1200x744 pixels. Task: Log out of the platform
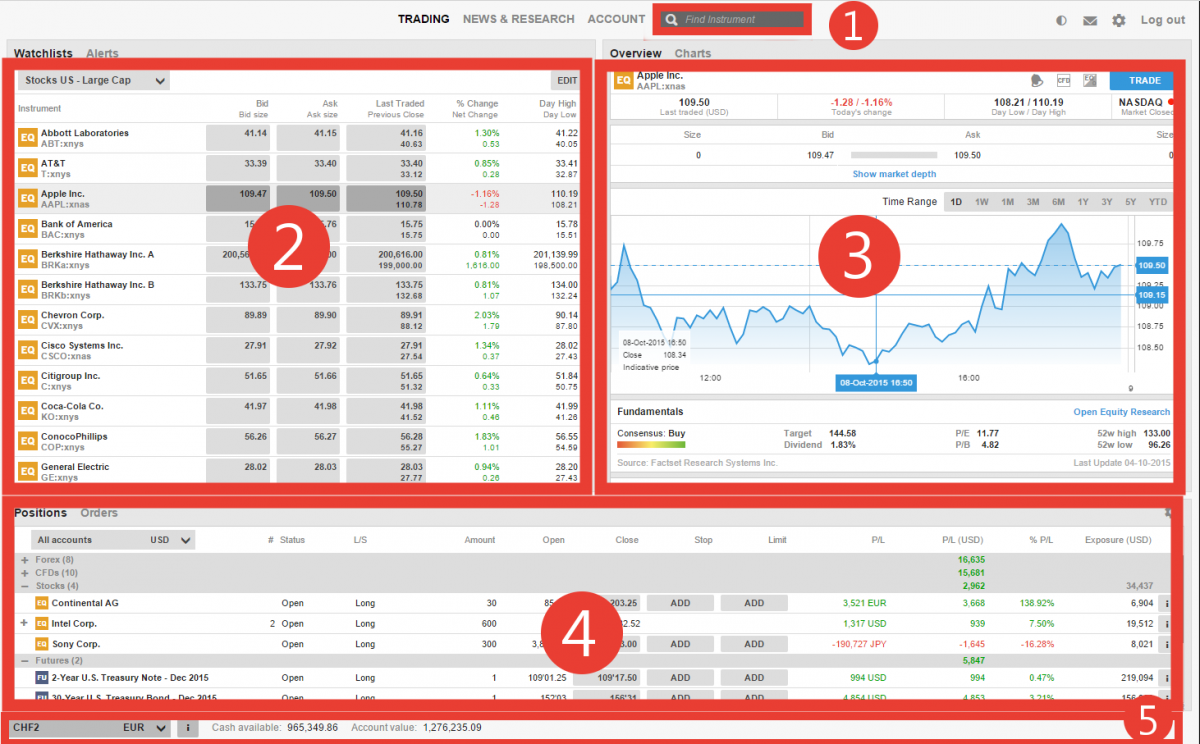coord(1163,20)
